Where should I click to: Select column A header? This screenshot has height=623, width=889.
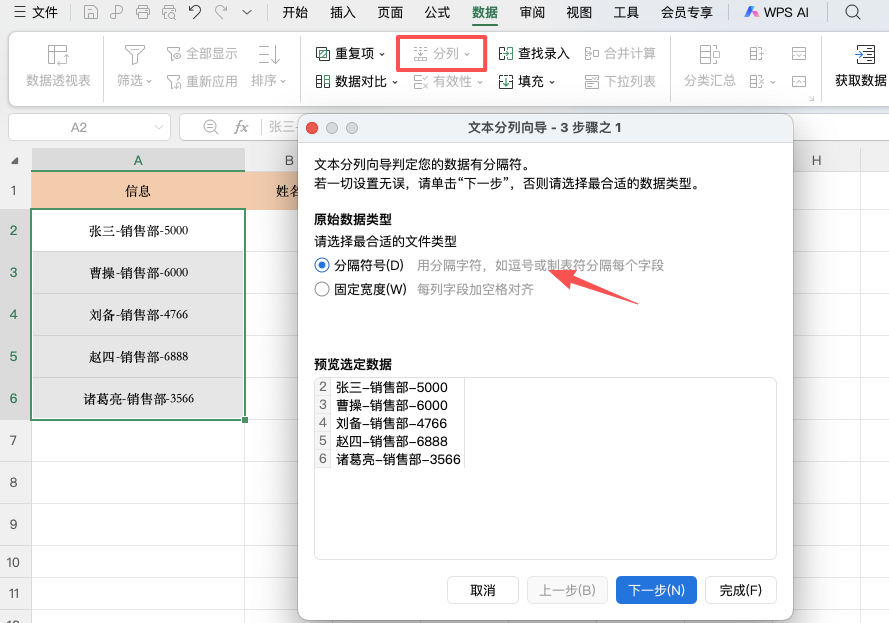point(138,160)
